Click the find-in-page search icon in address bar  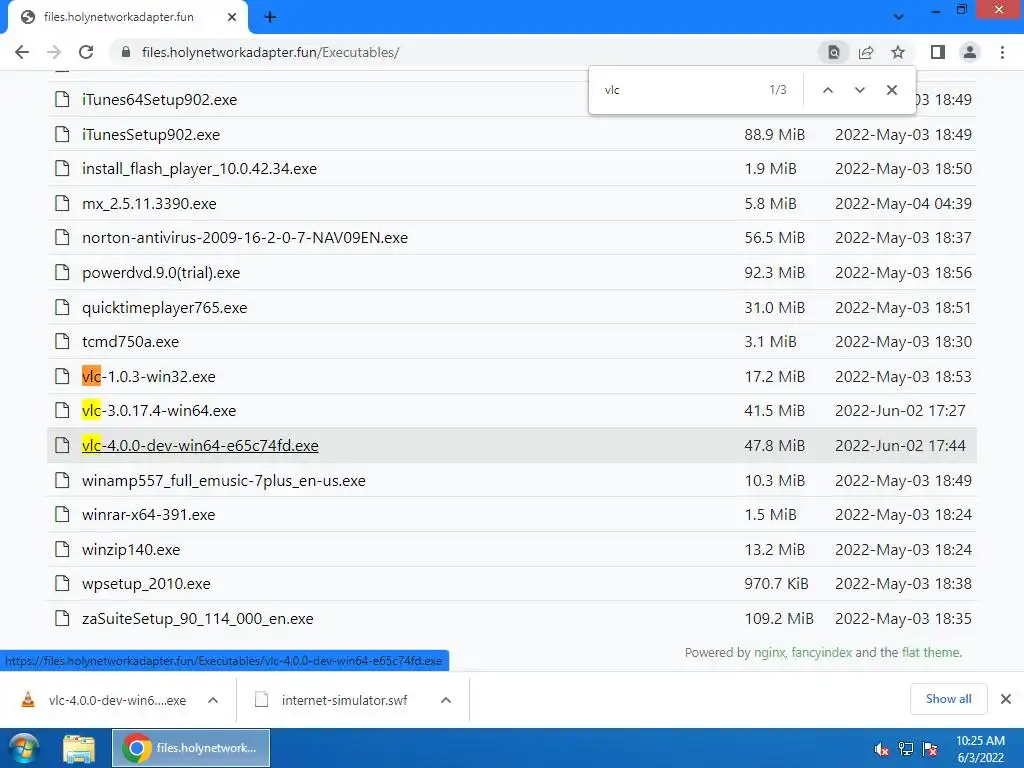coord(833,52)
